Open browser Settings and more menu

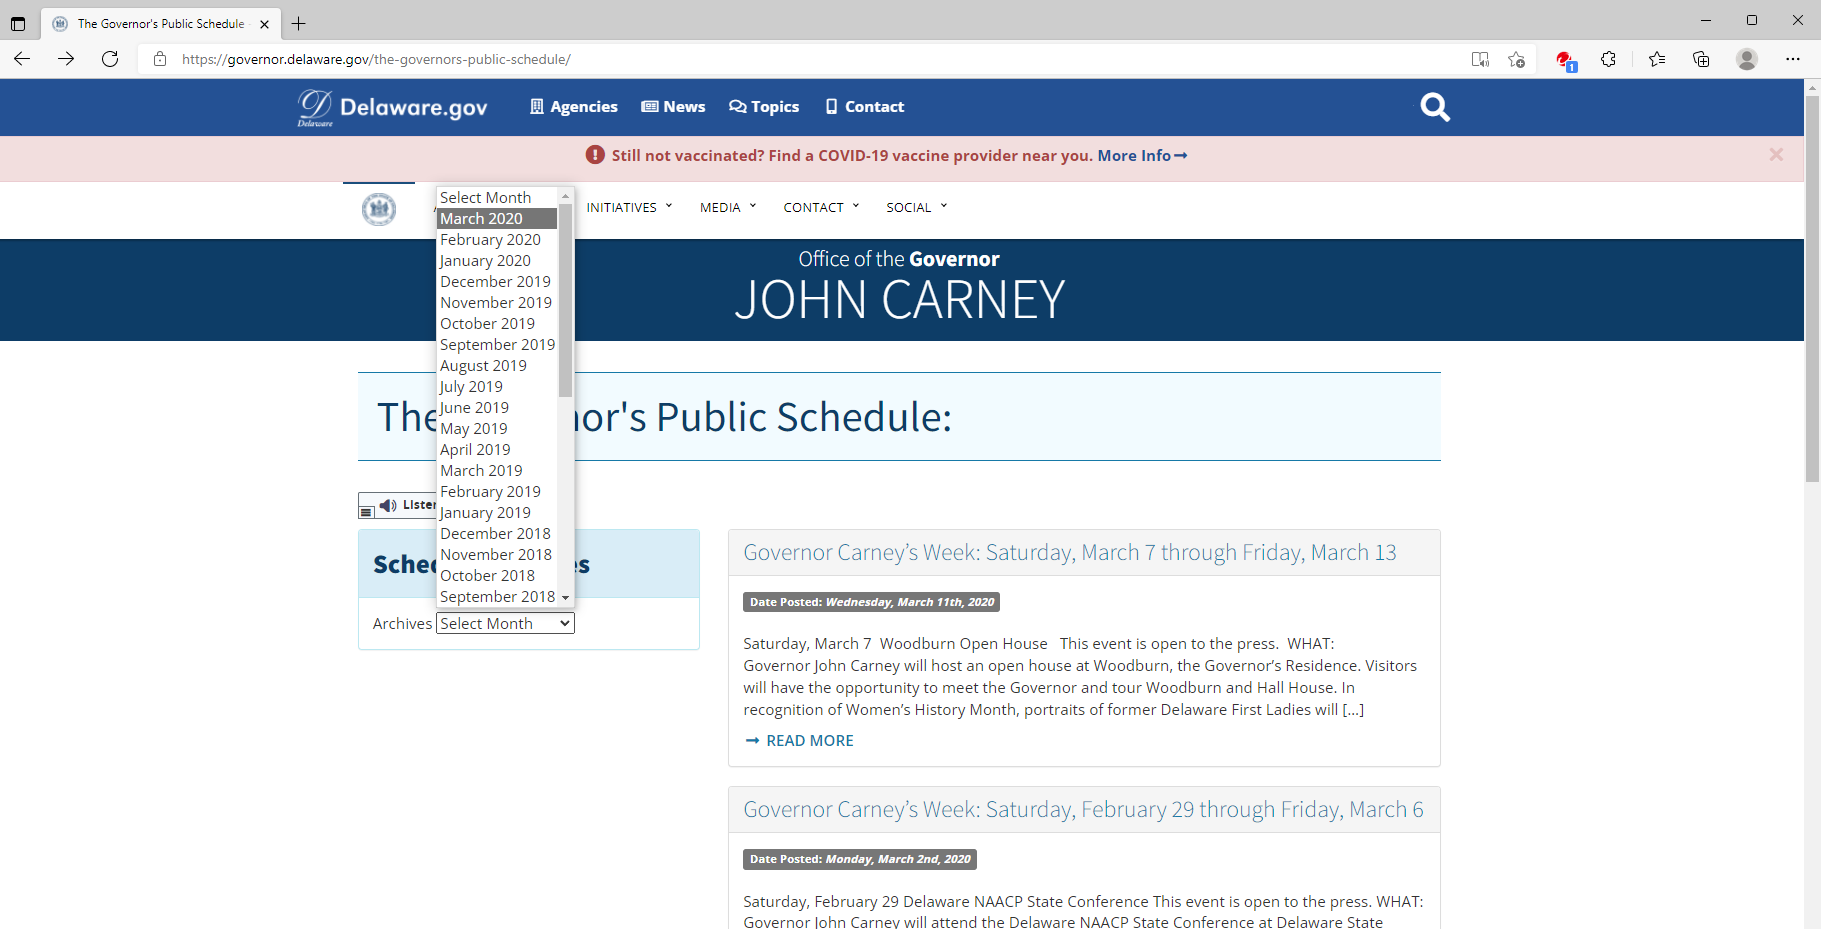(x=1793, y=59)
